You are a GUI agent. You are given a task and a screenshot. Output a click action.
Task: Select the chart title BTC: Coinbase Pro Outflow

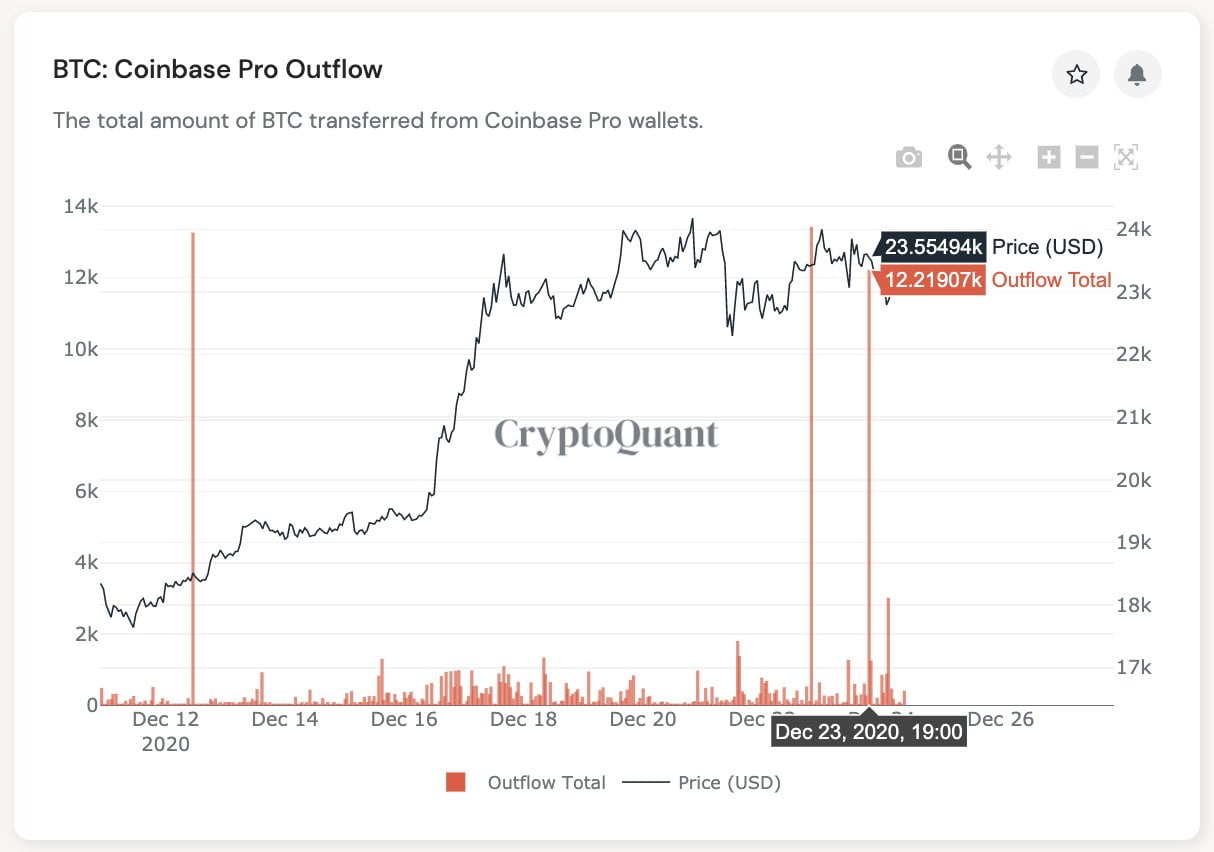pyautogui.click(x=216, y=69)
